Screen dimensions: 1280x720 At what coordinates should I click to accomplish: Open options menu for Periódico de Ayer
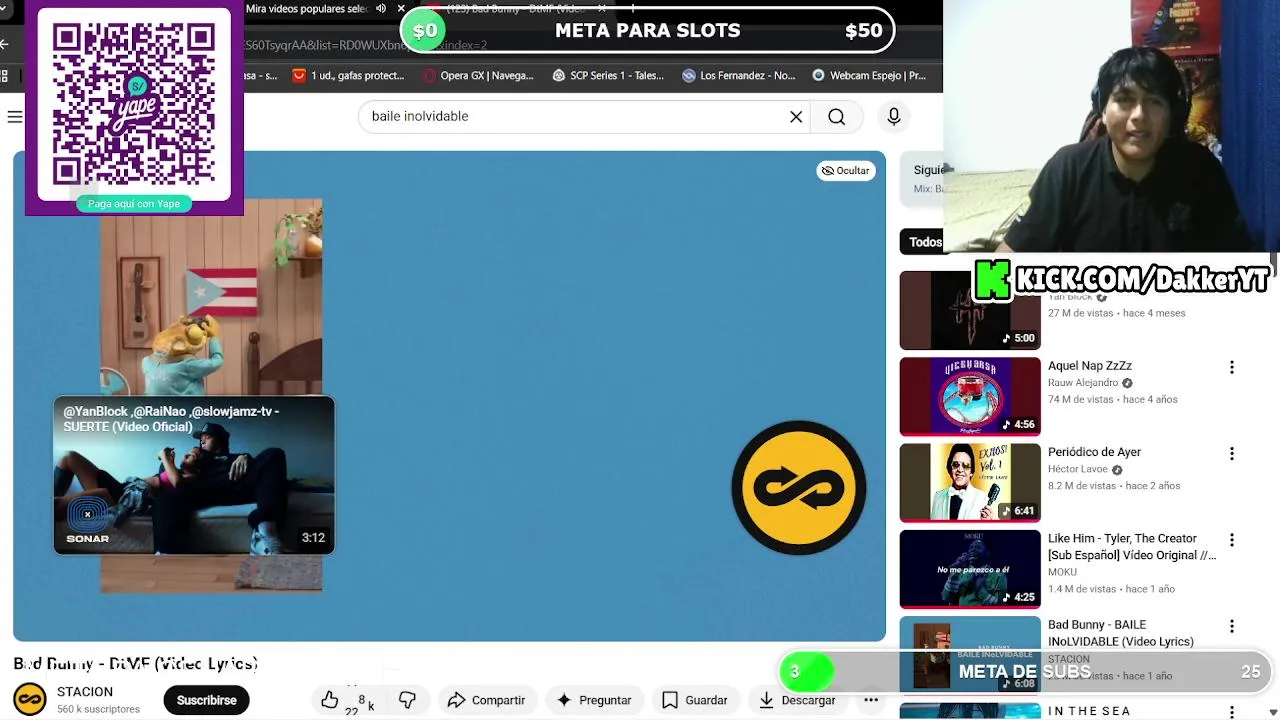(1232, 454)
